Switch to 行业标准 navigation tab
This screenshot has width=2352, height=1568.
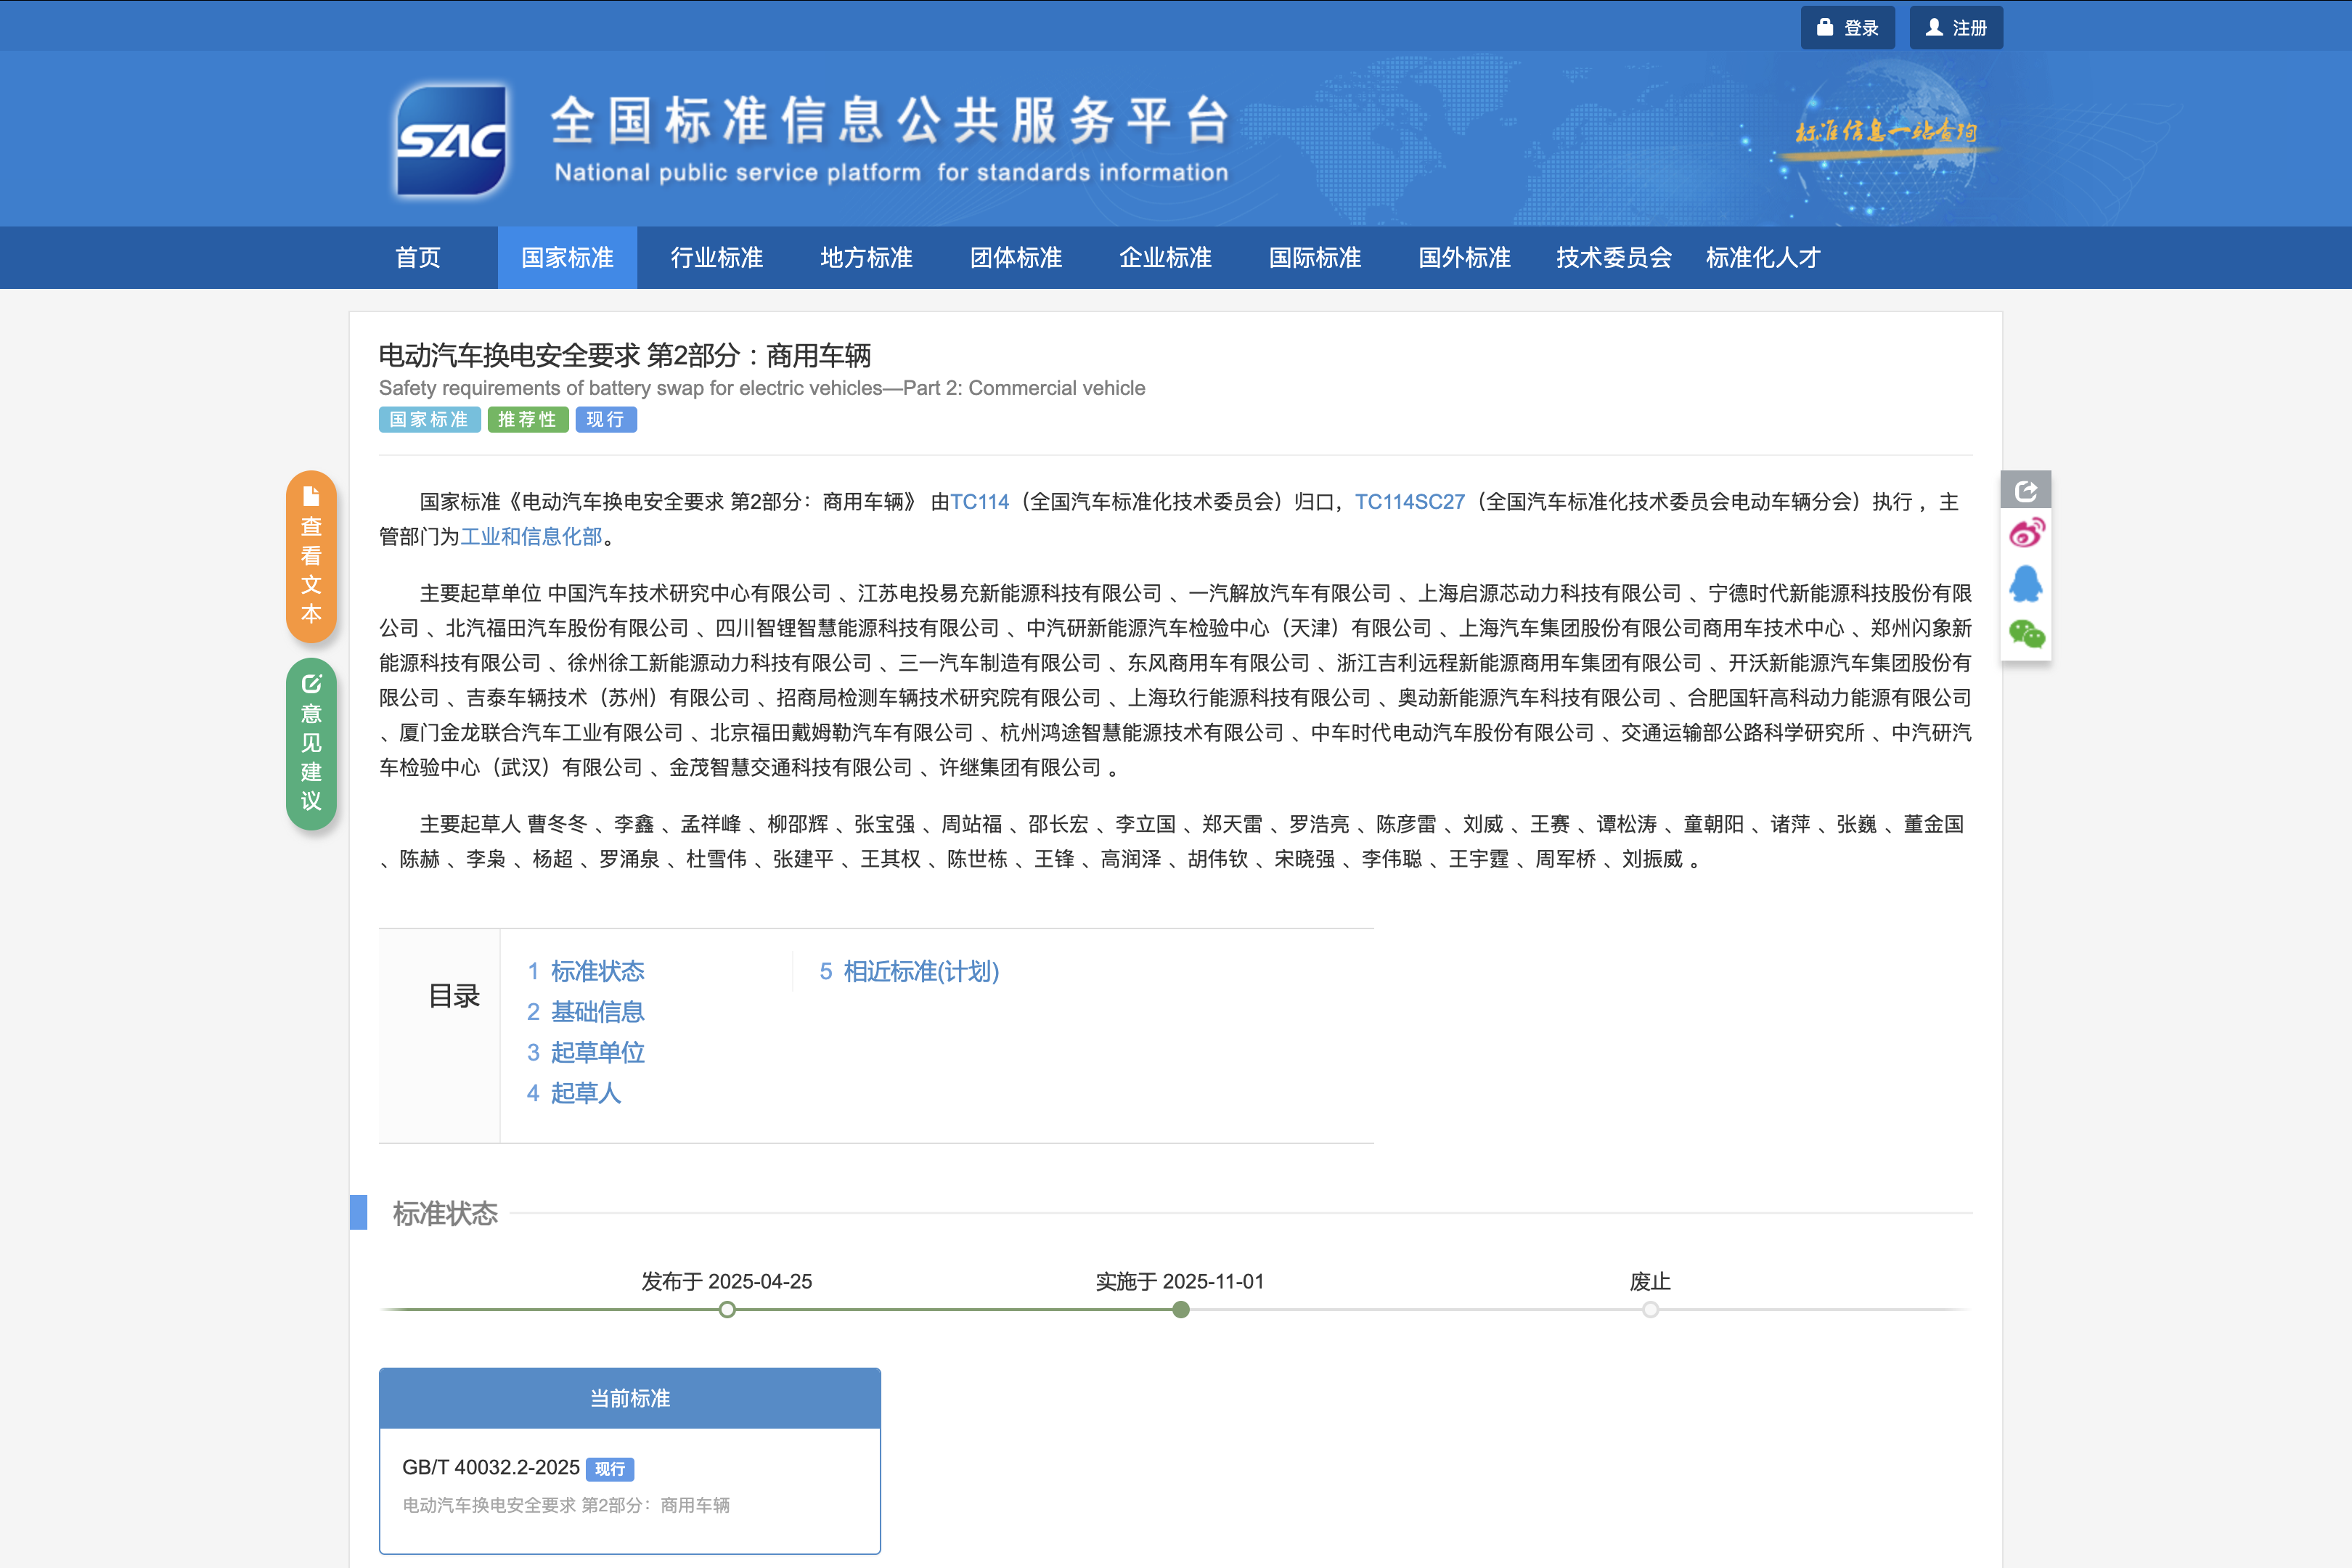click(x=716, y=258)
